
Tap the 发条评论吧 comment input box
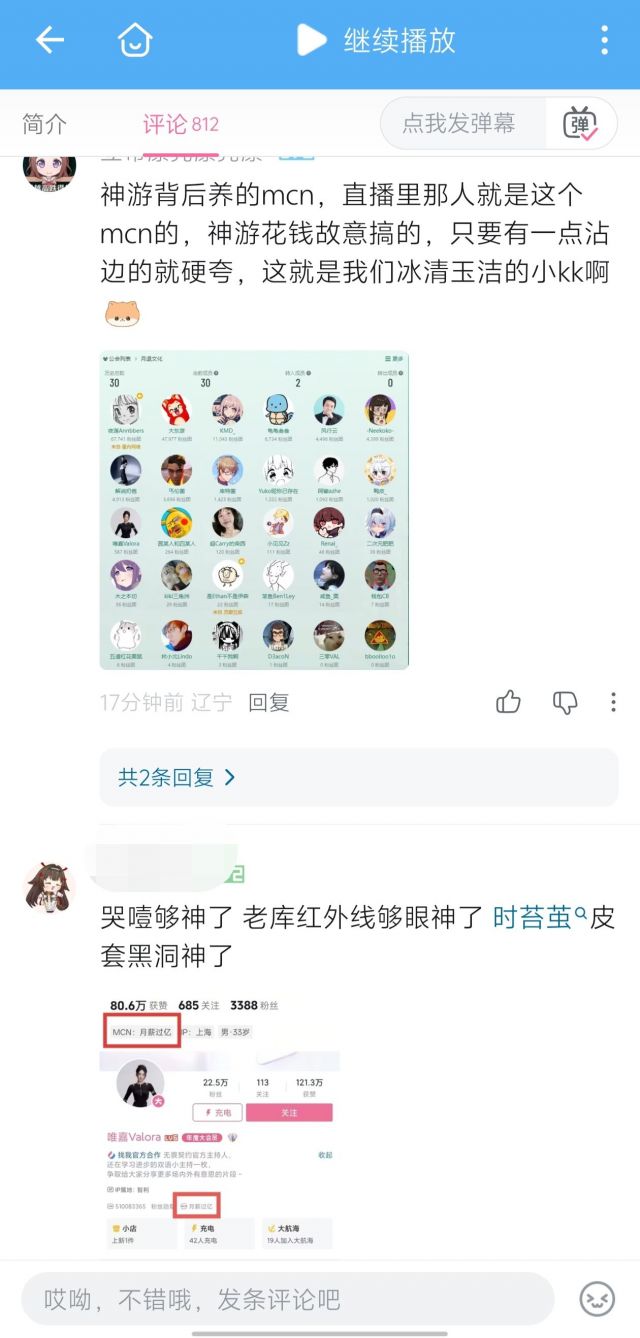pos(288,1299)
